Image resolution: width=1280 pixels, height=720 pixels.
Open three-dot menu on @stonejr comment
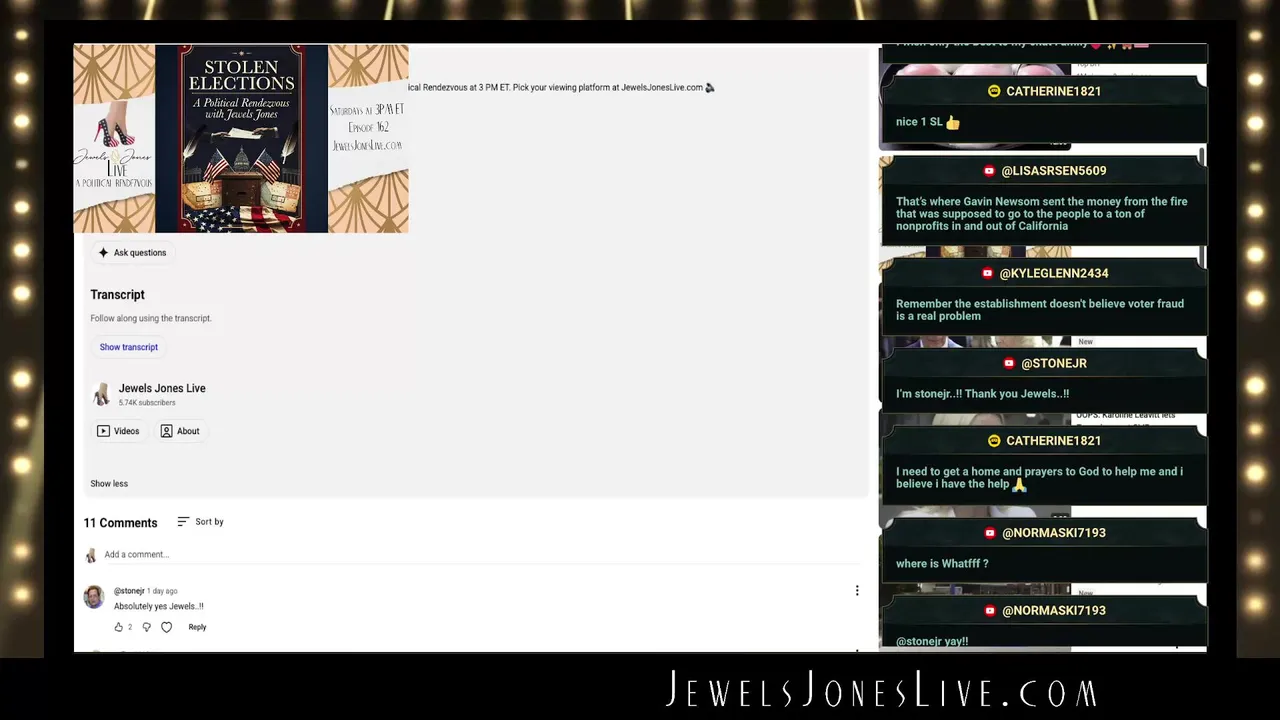pyautogui.click(x=857, y=591)
